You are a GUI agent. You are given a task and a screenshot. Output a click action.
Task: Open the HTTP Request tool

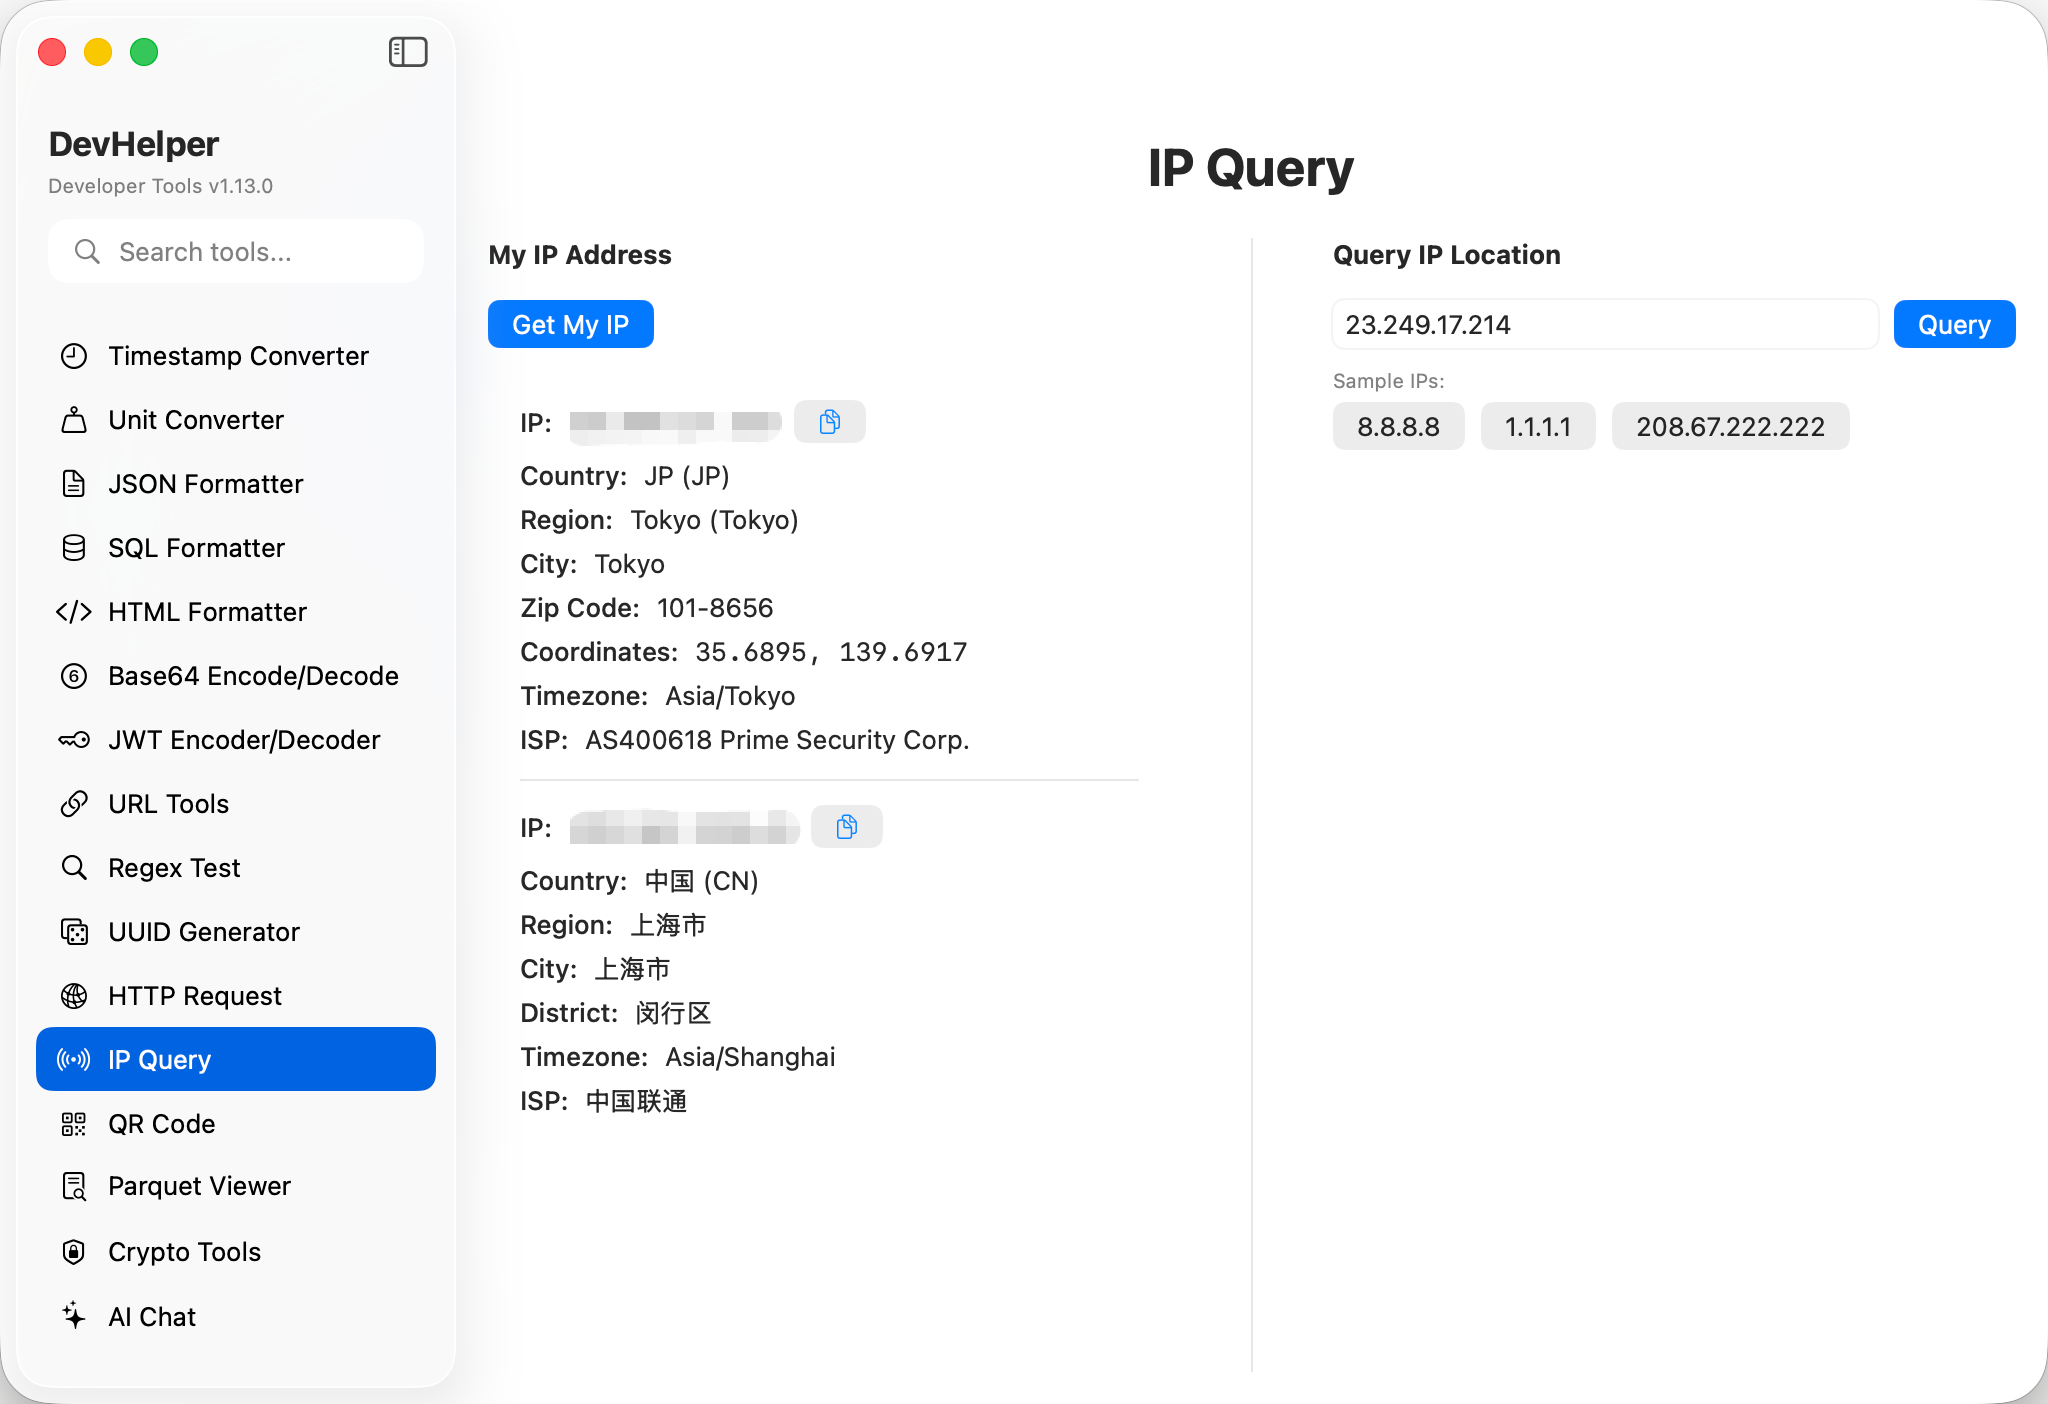click(x=195, y=996)
